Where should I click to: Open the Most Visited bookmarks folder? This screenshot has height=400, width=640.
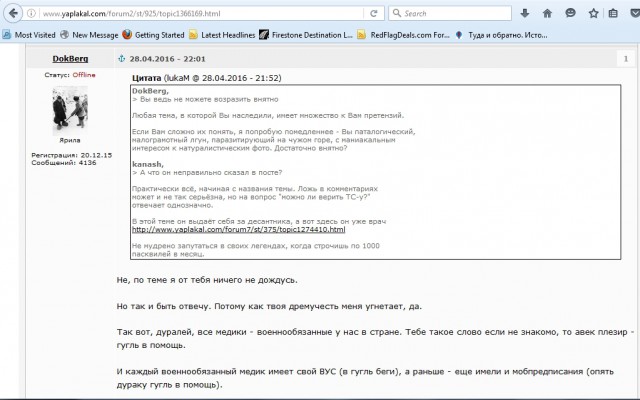click(29, 35)
